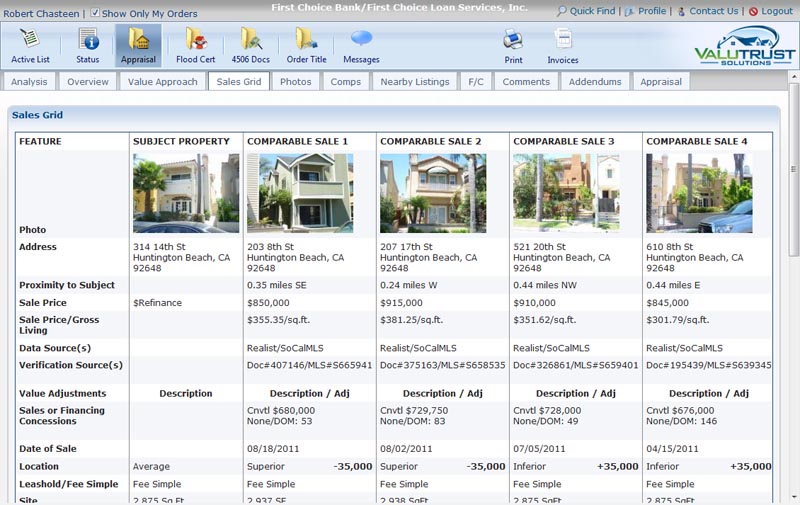The image size is (800, 505).
Task: Toggle Show Only My Orders checkbox
Action: [x=95, y=13]
